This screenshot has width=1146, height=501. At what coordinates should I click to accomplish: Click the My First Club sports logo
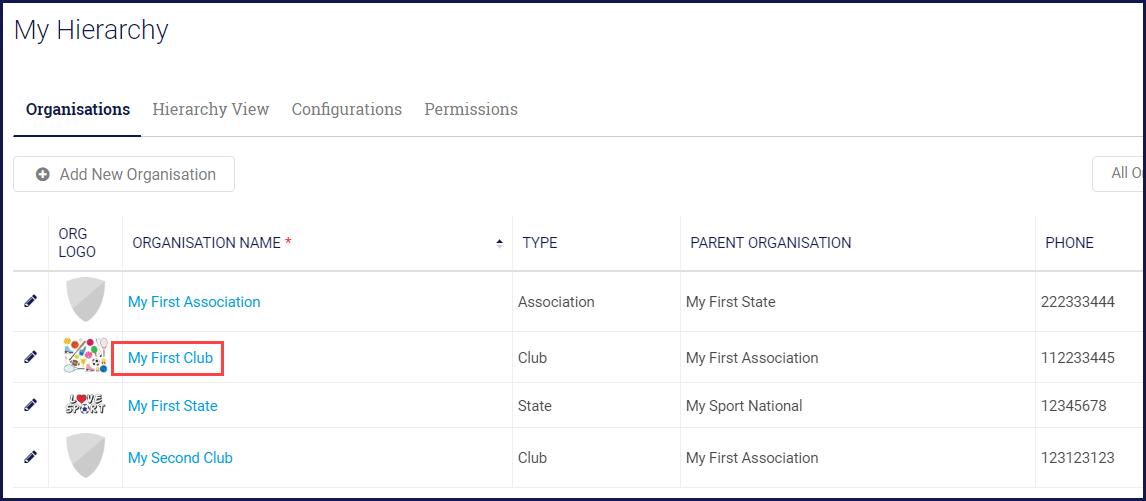[x=85, y=357]
